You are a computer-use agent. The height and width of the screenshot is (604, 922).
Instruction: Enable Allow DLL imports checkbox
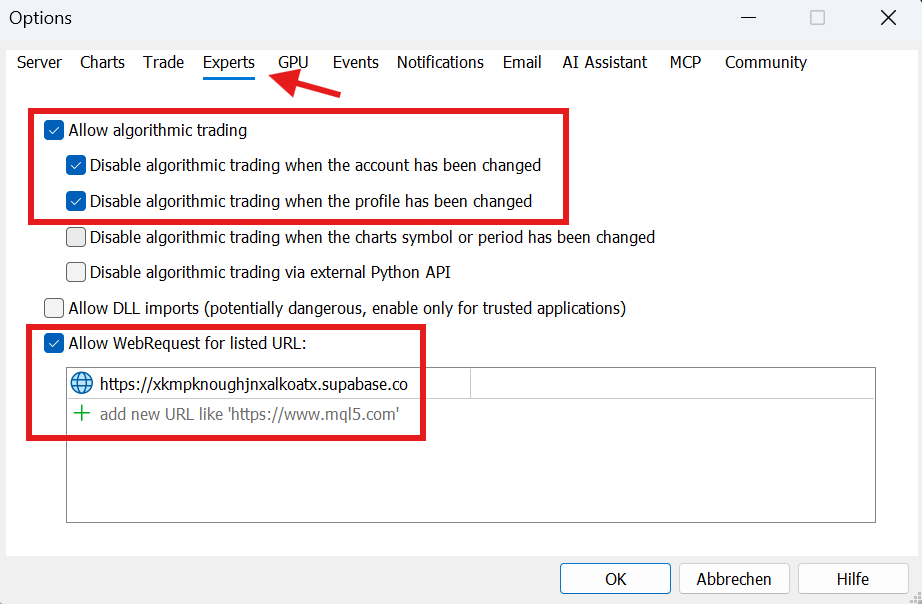coord(54,308)
